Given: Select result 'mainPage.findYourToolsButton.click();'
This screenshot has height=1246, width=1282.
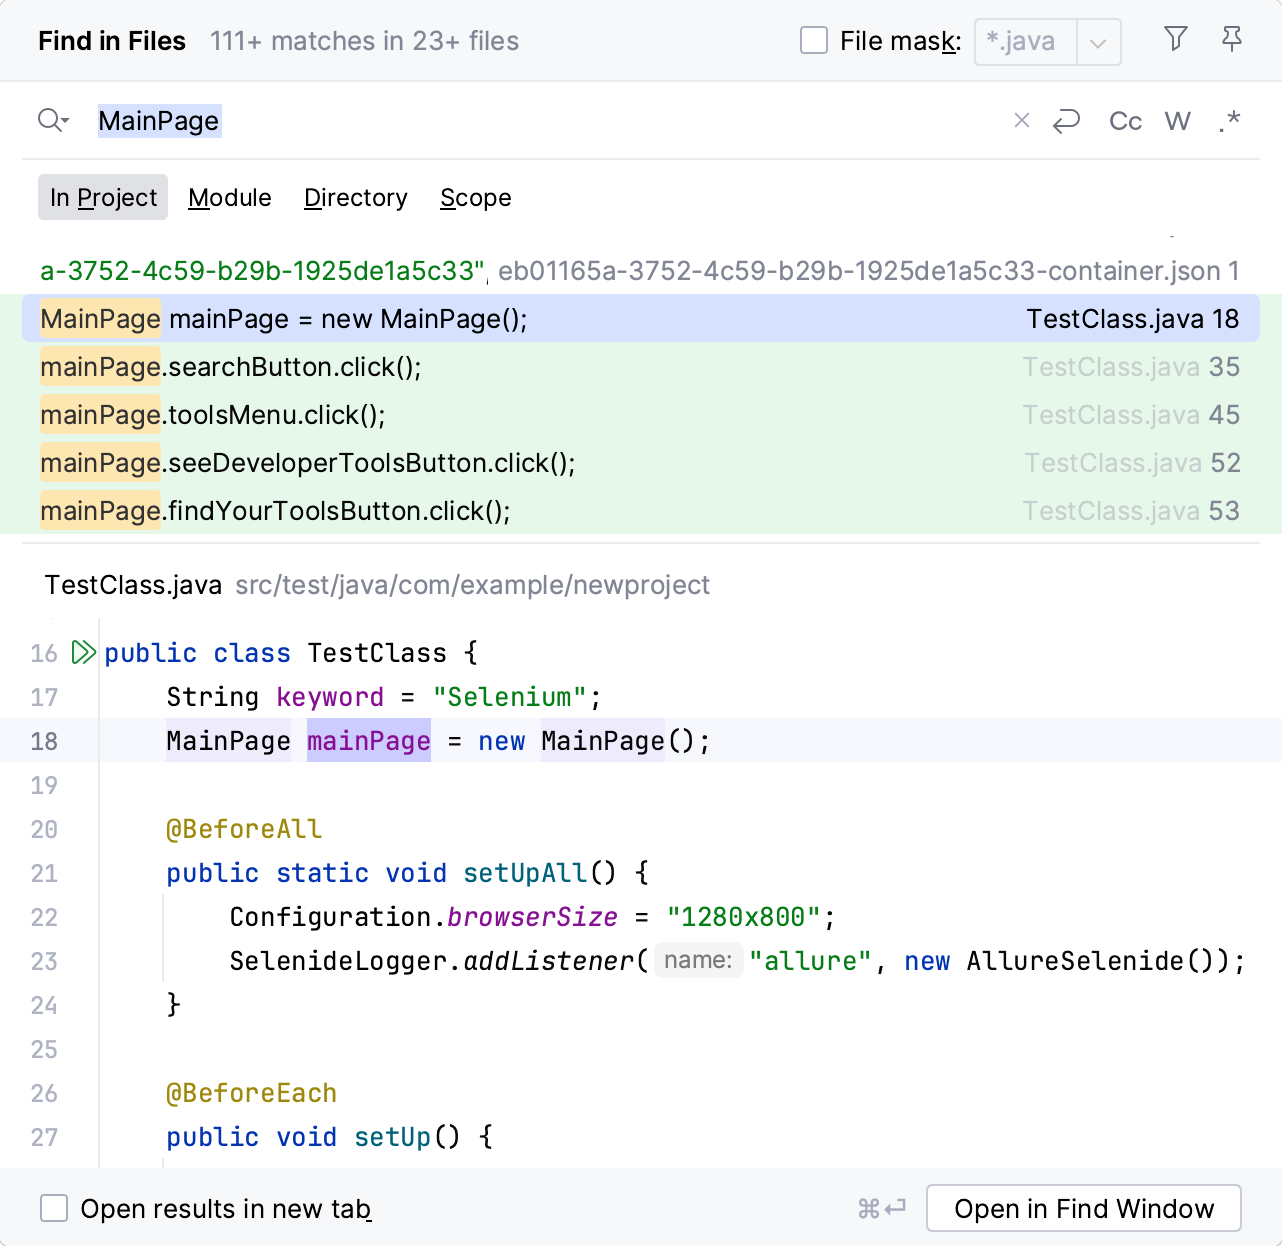Looking at the screenshot, I should click(x=640, y=511).
